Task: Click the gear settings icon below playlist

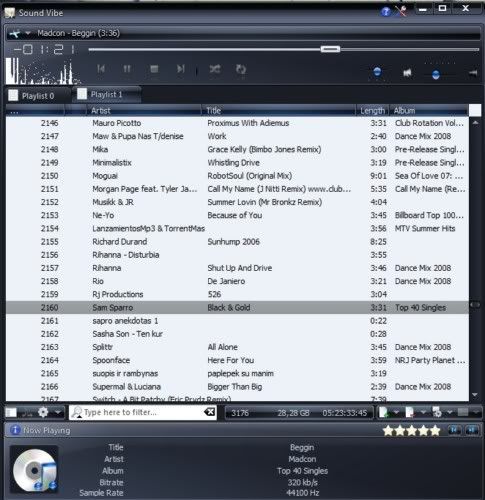Action: point(43,412)
